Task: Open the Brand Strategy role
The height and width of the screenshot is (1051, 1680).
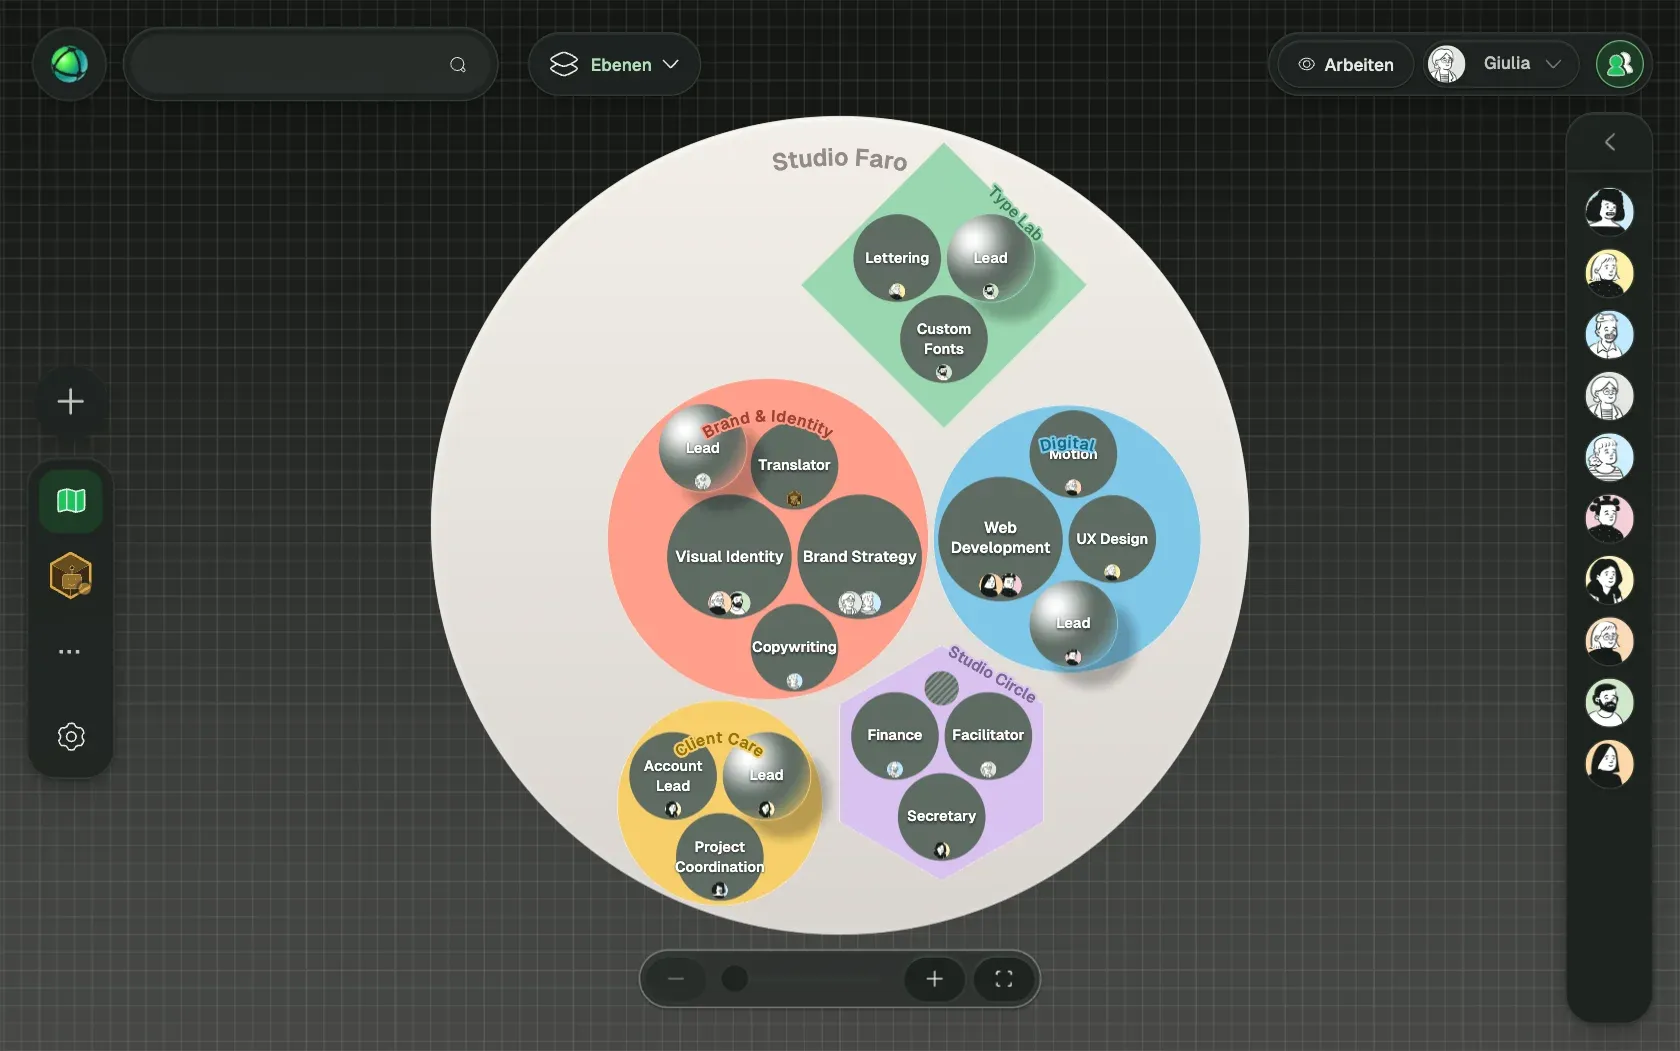Action: point(859,557)
